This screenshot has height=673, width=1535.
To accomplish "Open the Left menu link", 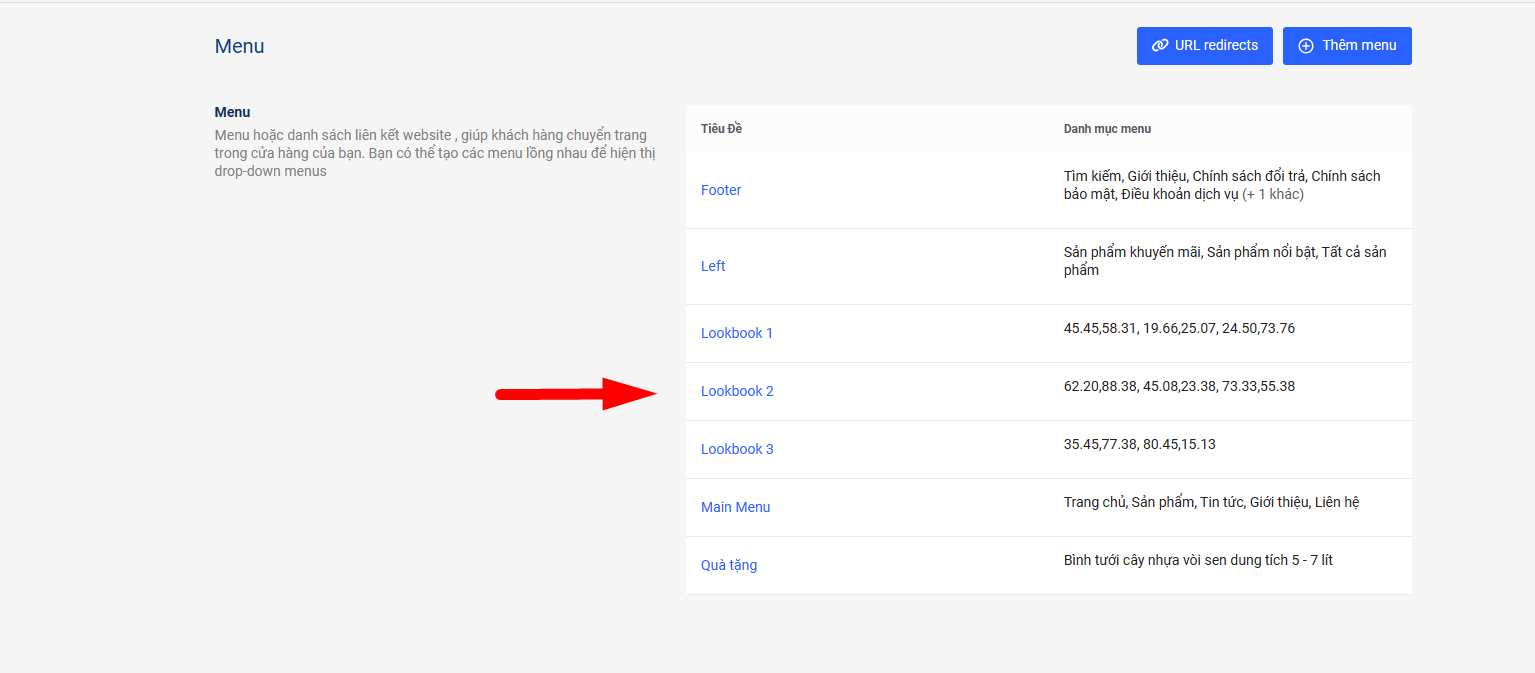I will 713,266.
